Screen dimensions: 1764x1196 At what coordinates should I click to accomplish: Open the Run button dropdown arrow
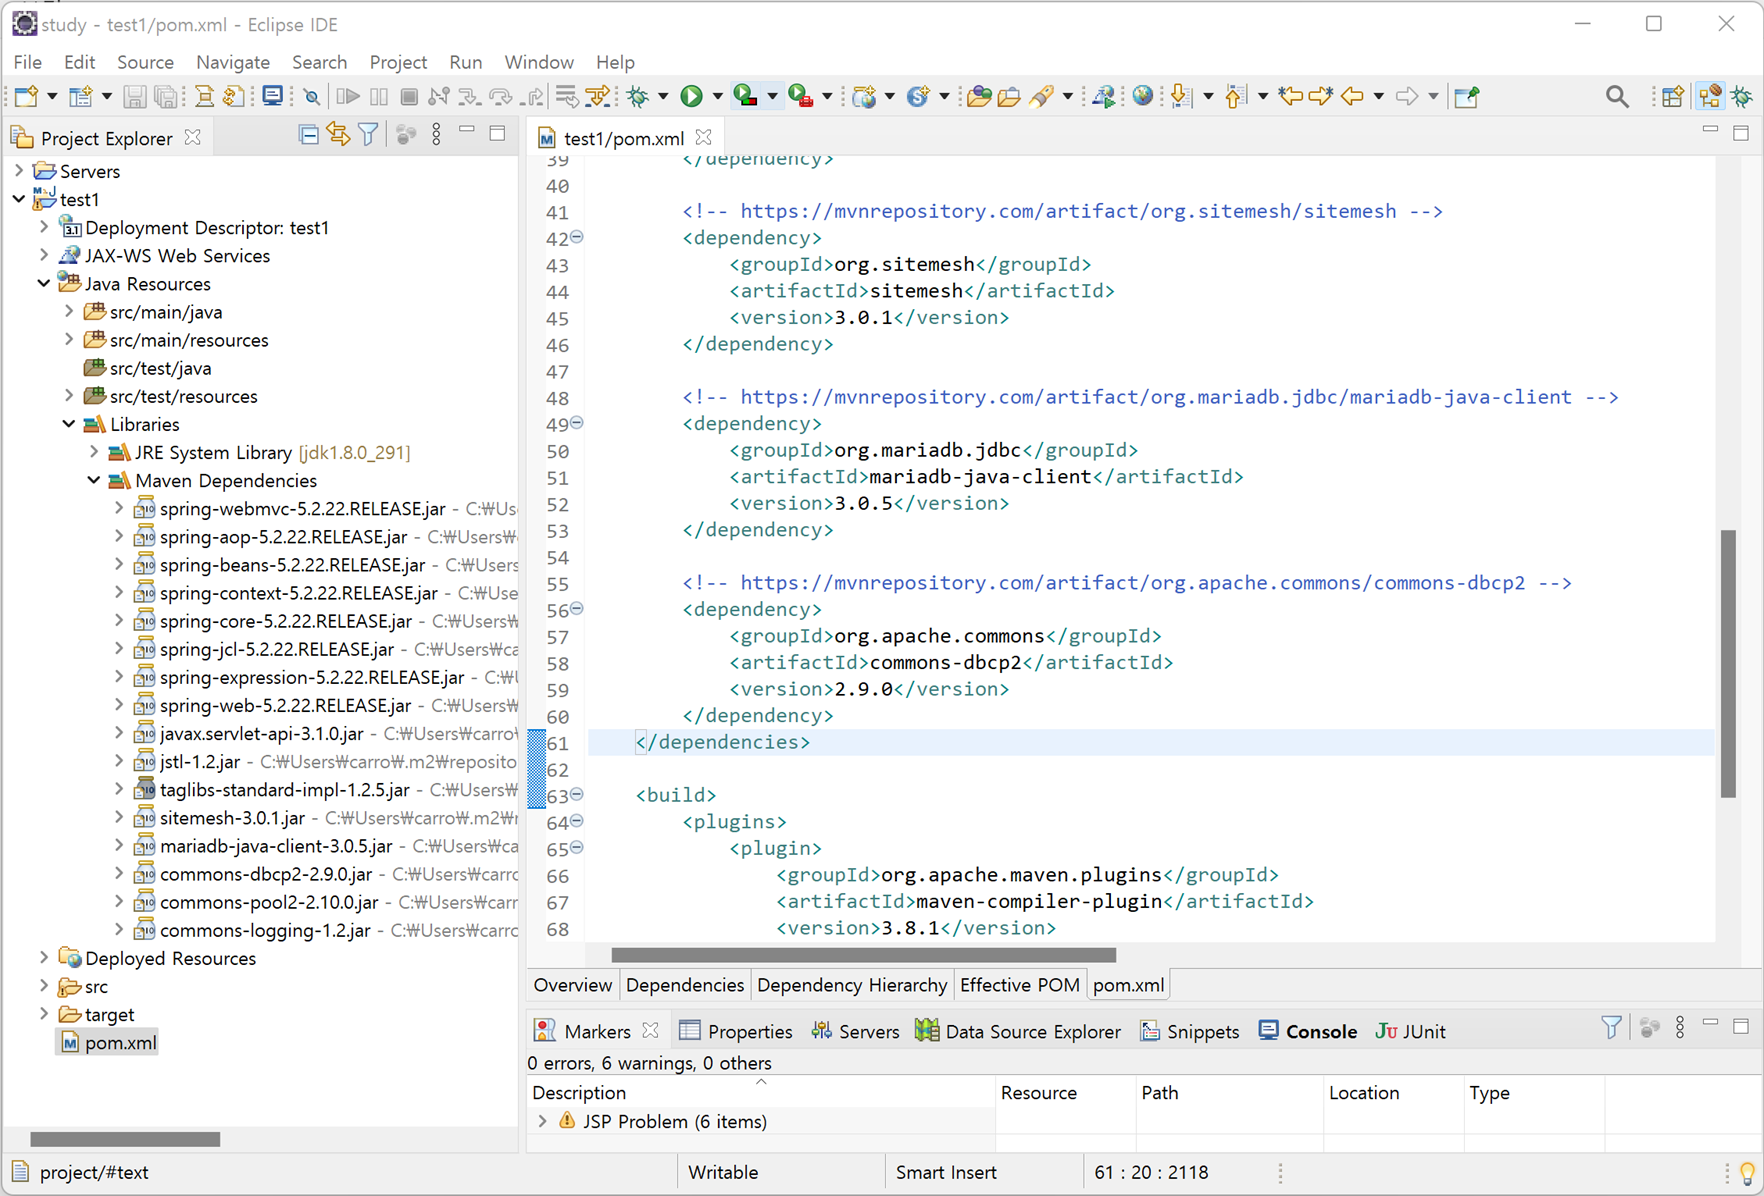coord(716,97)
